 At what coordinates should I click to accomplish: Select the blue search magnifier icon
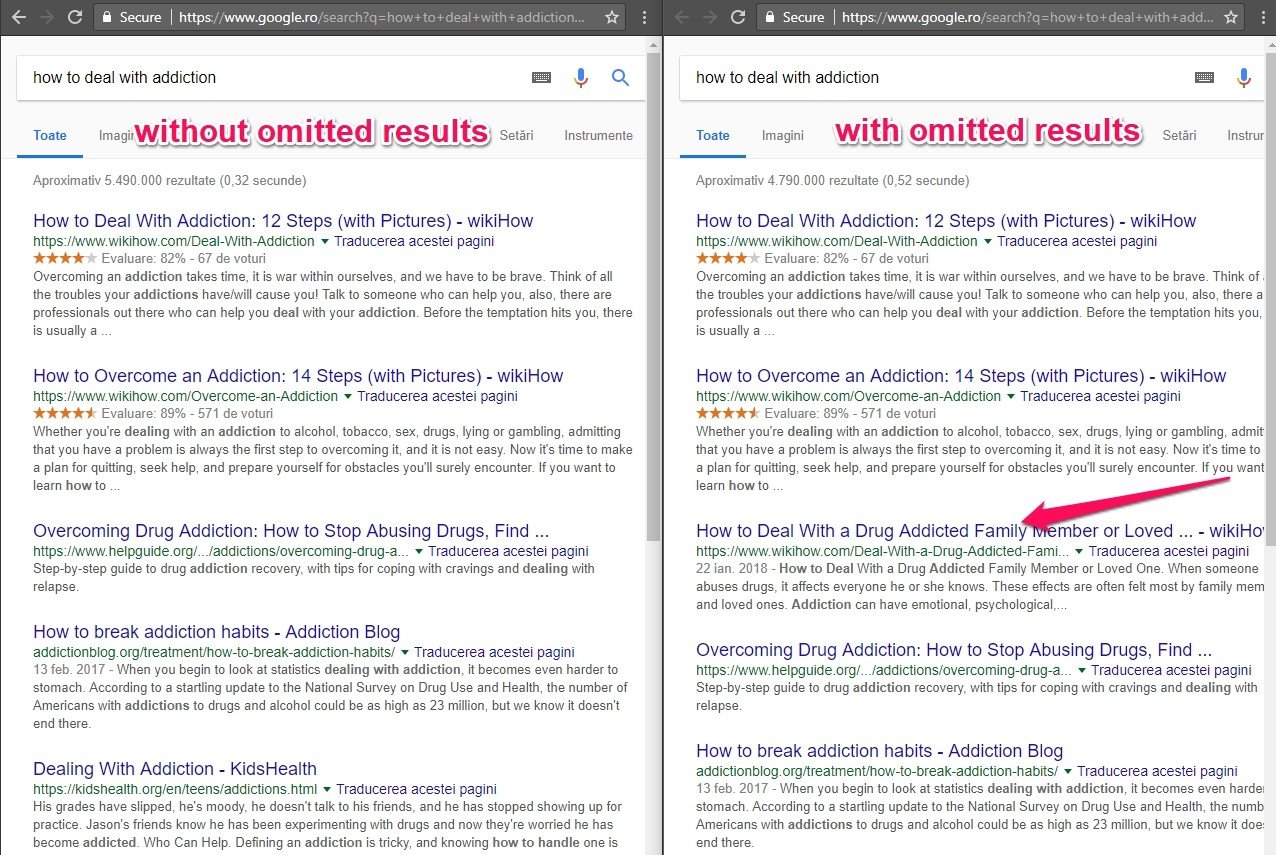(x=620, y=77)
